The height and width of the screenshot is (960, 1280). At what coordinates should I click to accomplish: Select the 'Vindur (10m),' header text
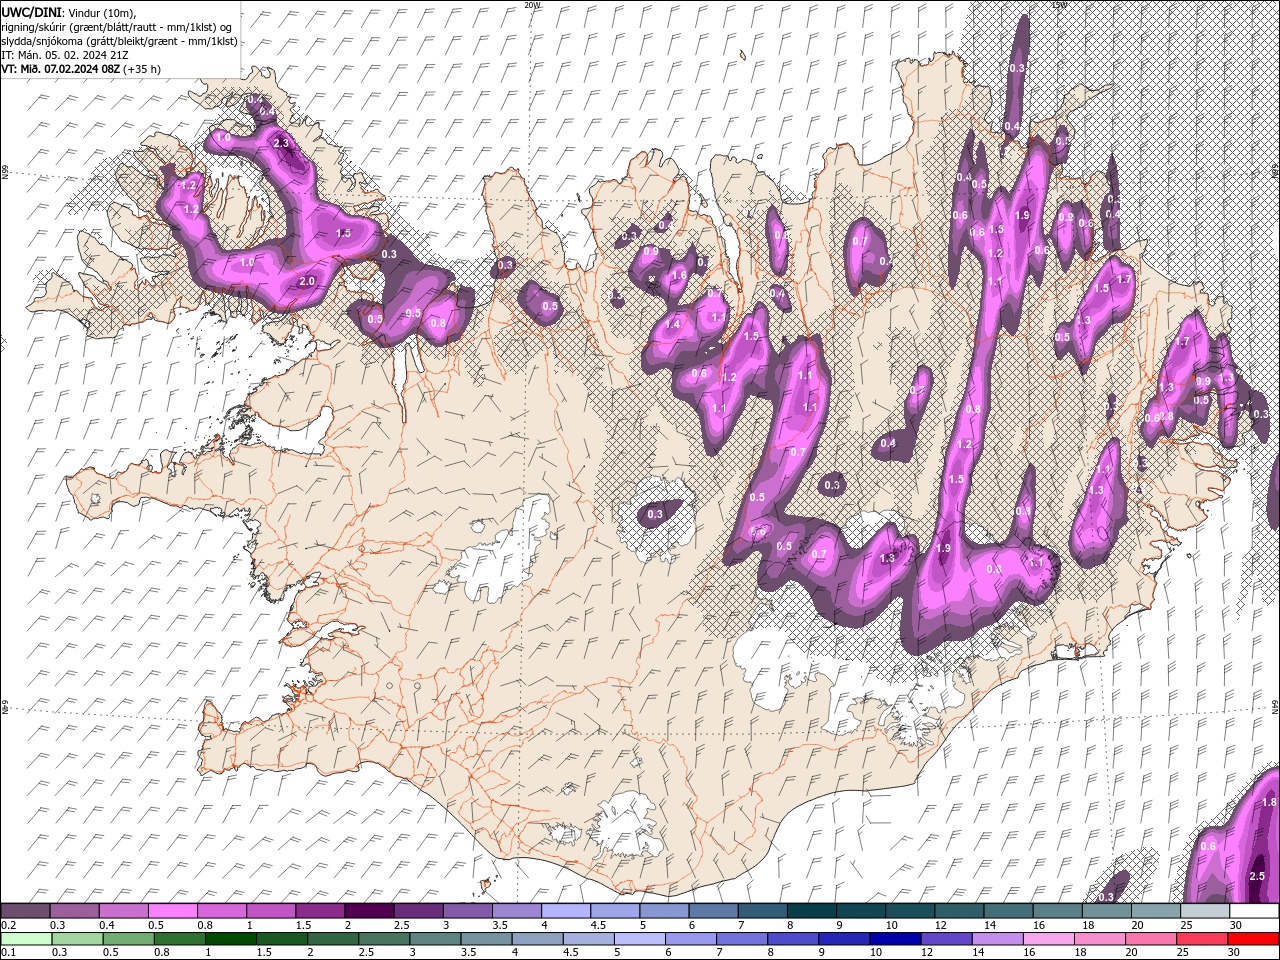(101, 12)
